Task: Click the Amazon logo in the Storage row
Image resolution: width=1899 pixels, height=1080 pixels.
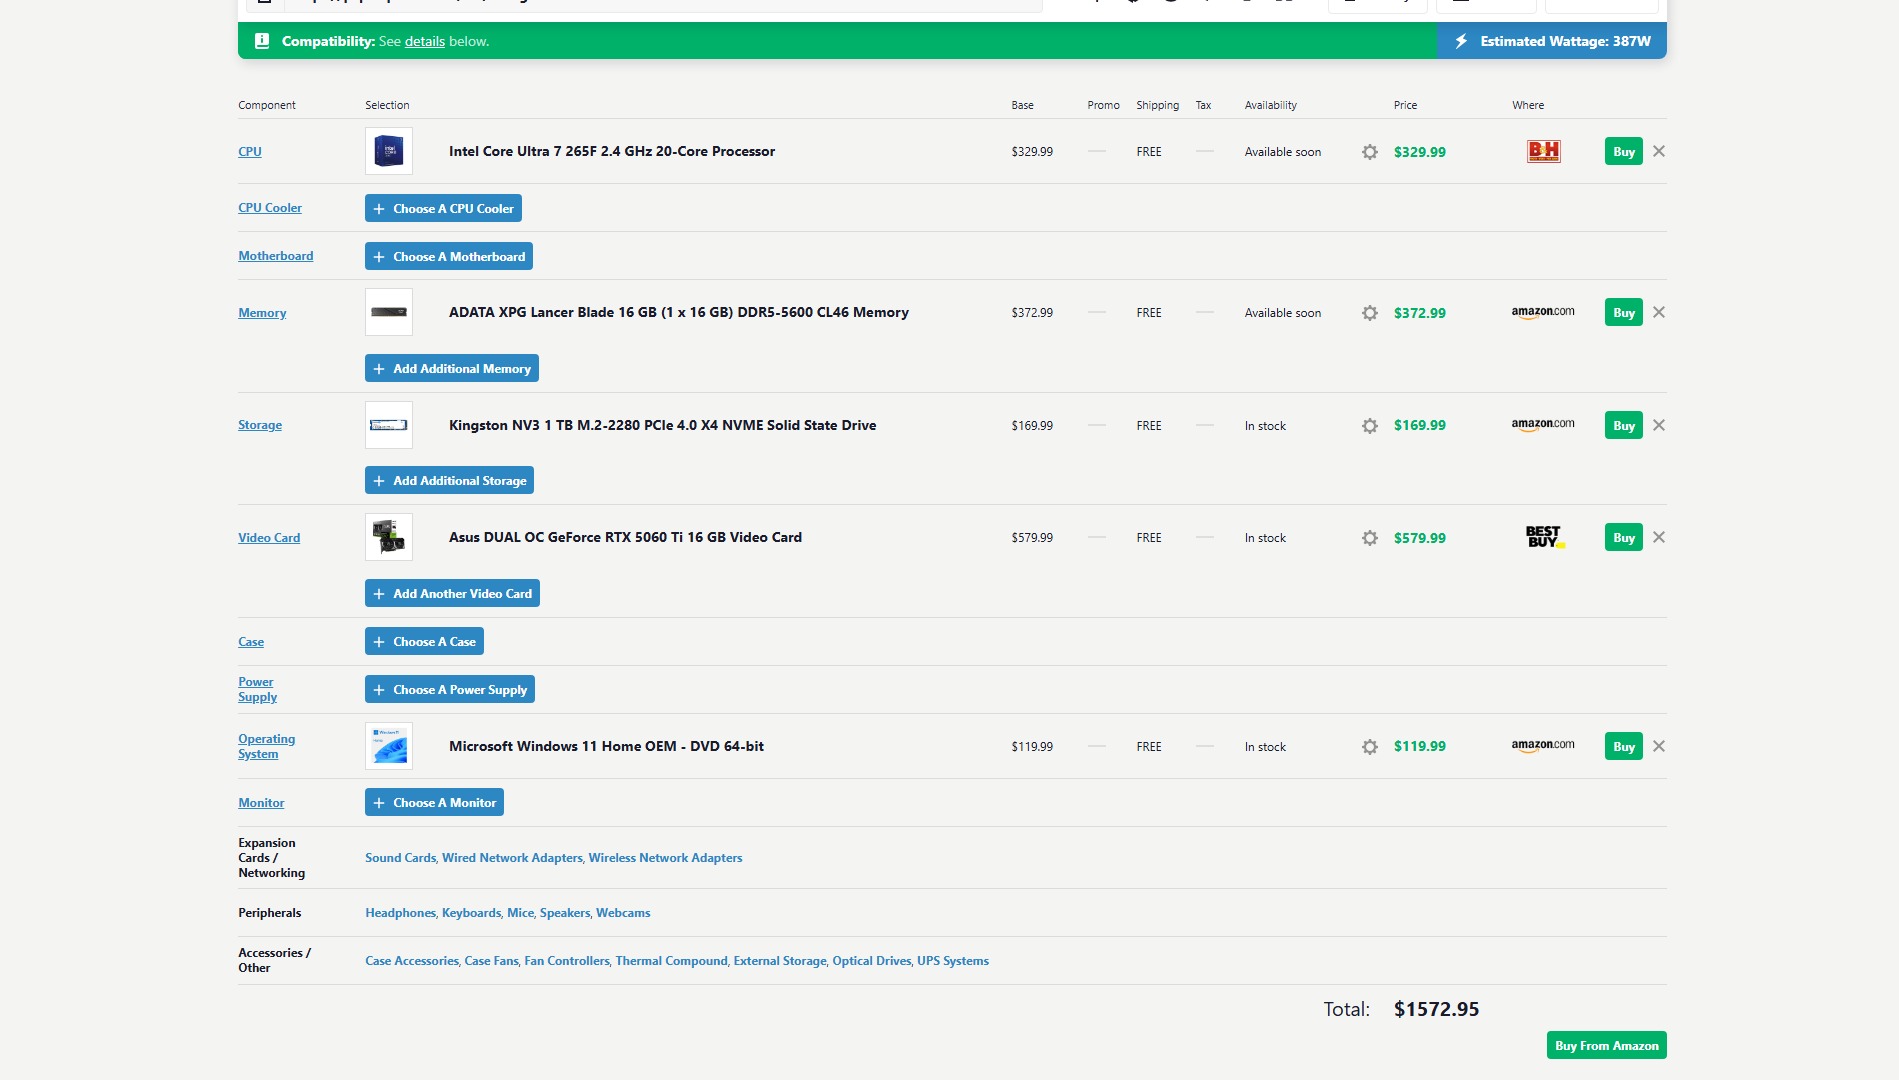Action: [1543, 425]
